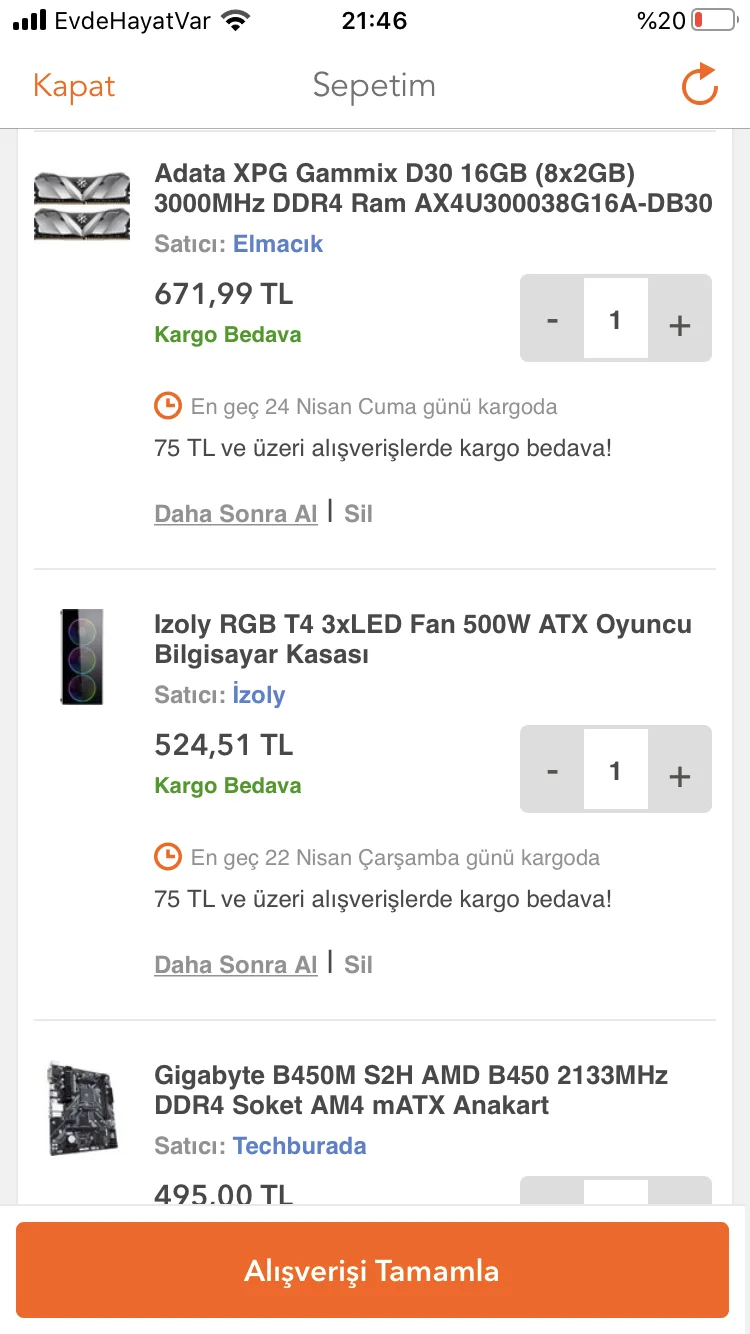This screenshot has height=1334, width=750.
Task: Tap the battery indicator in status bar
Action: pos(712,21)
